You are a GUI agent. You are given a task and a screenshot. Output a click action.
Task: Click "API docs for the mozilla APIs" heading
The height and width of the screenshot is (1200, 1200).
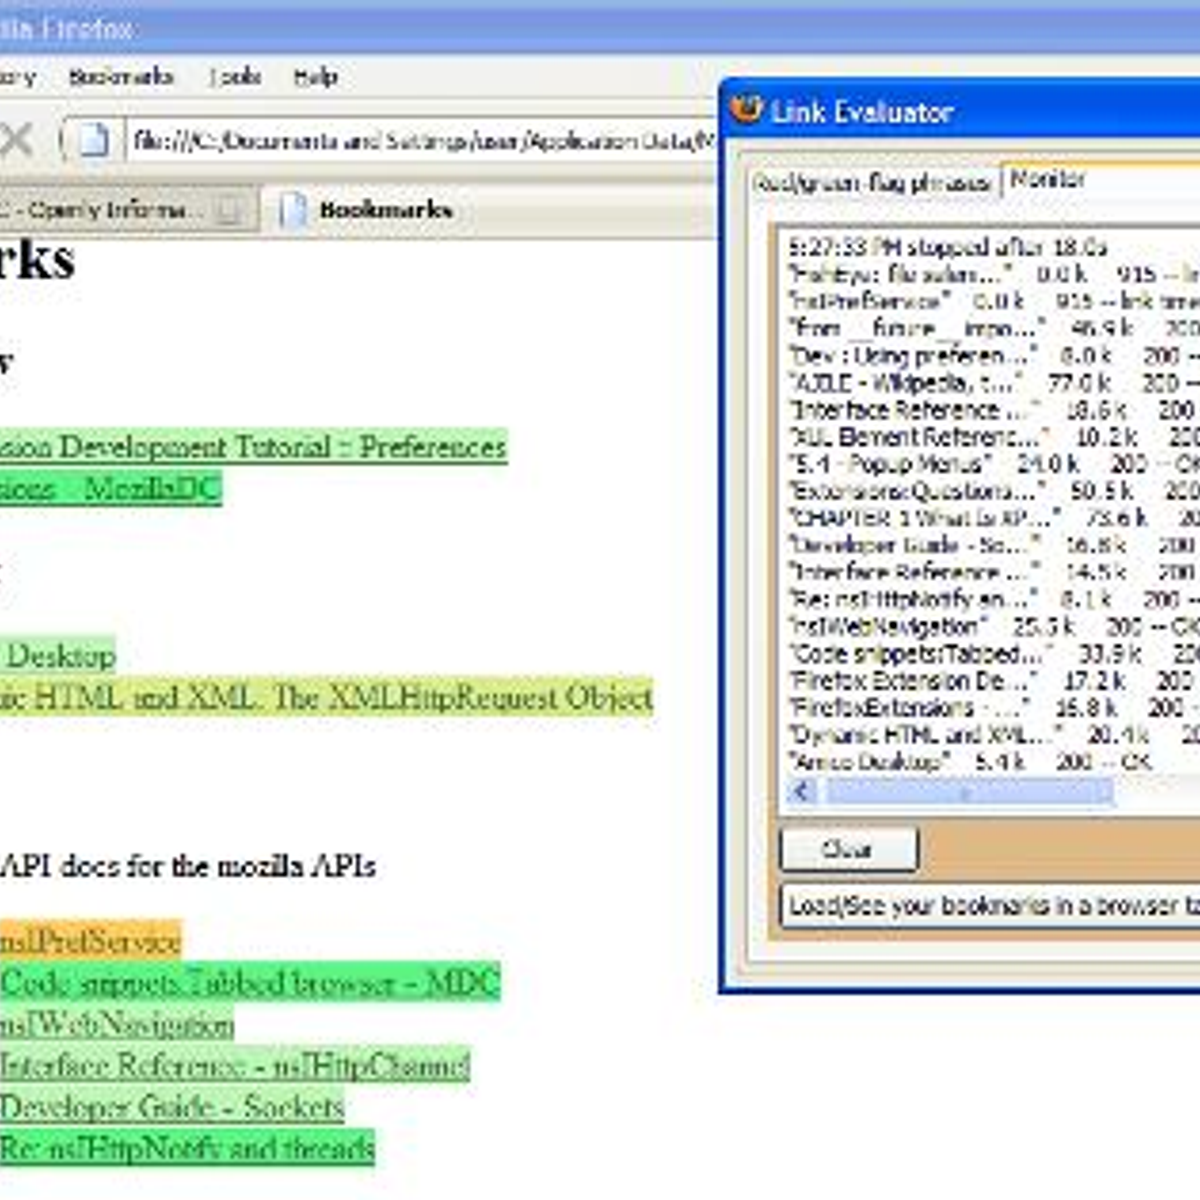[188, 866]
